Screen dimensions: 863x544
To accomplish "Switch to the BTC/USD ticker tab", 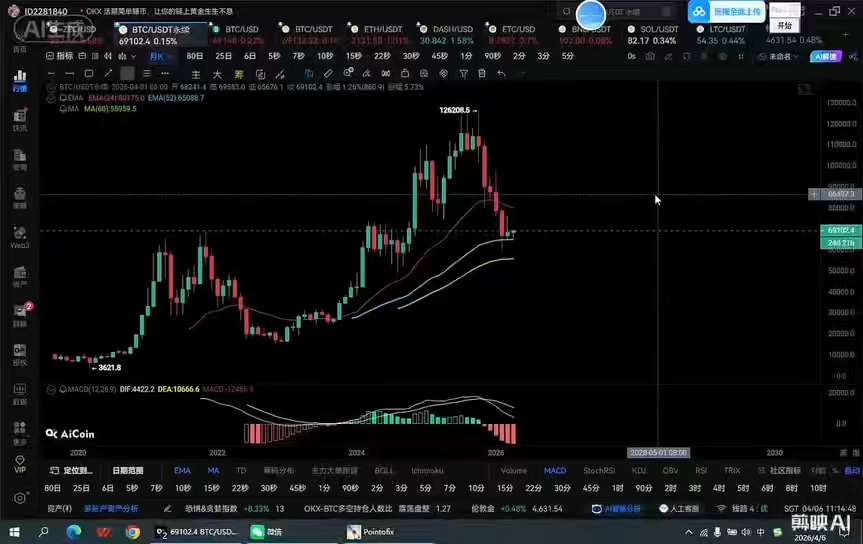I will click(x=237, y=34).
